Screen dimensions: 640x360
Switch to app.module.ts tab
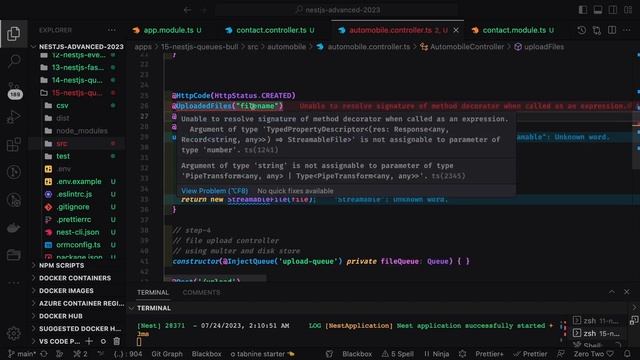167,30
